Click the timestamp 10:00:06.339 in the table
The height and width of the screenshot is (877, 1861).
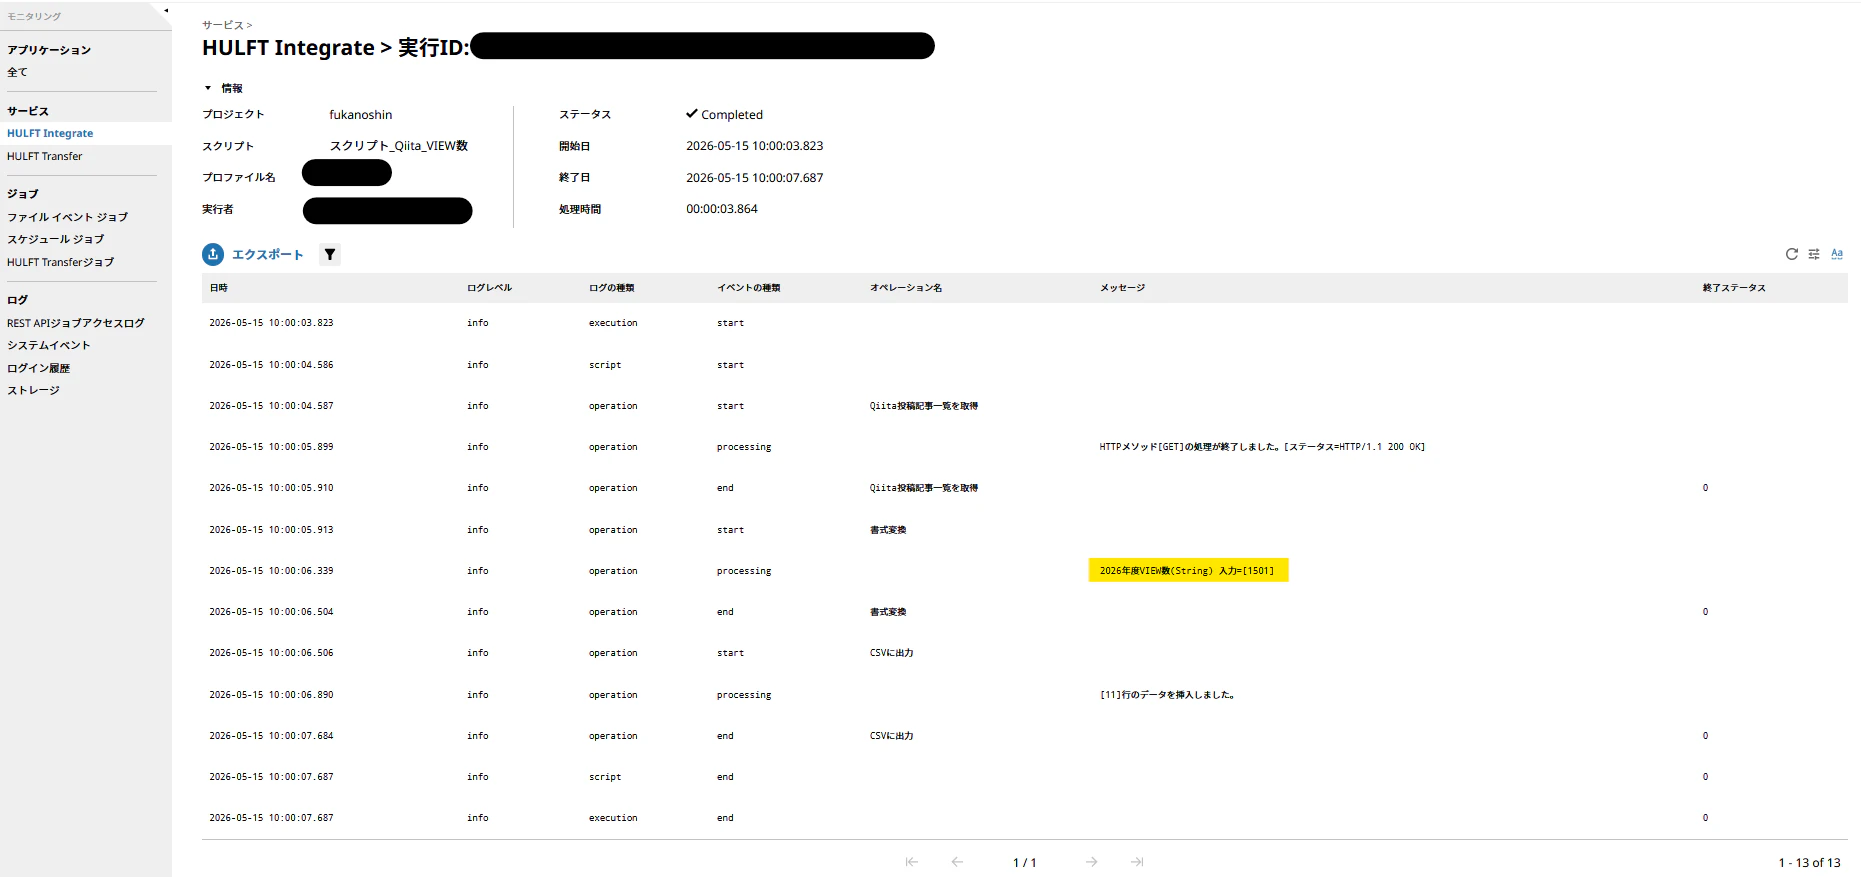tap(271, 571)
